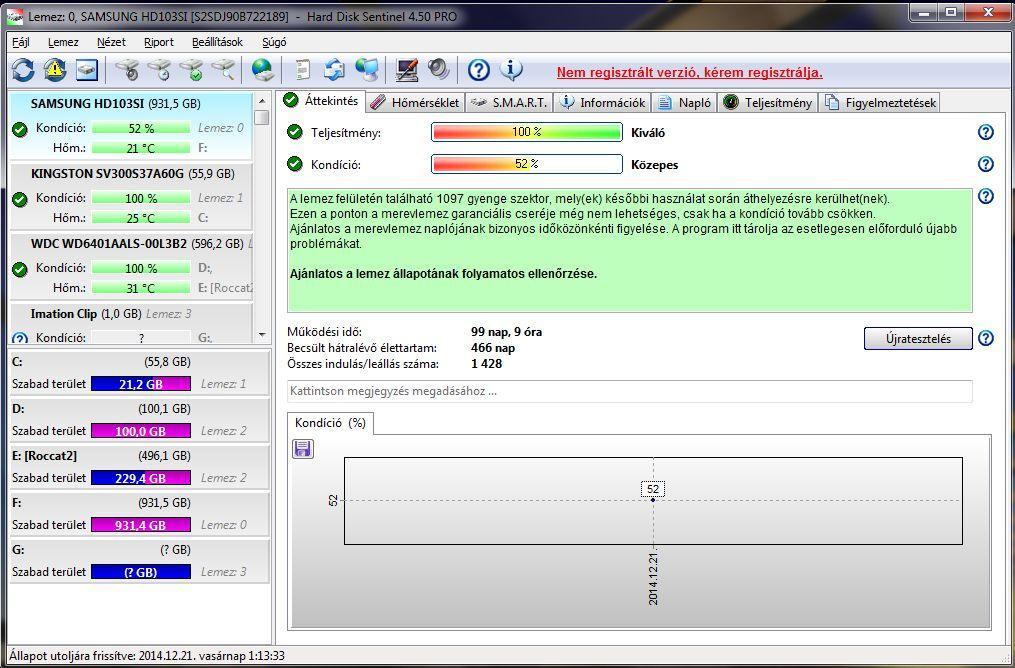Click the send report envelope icon
The height and width of the screenshot is (668, 1015).
click(x=334, y=70)
